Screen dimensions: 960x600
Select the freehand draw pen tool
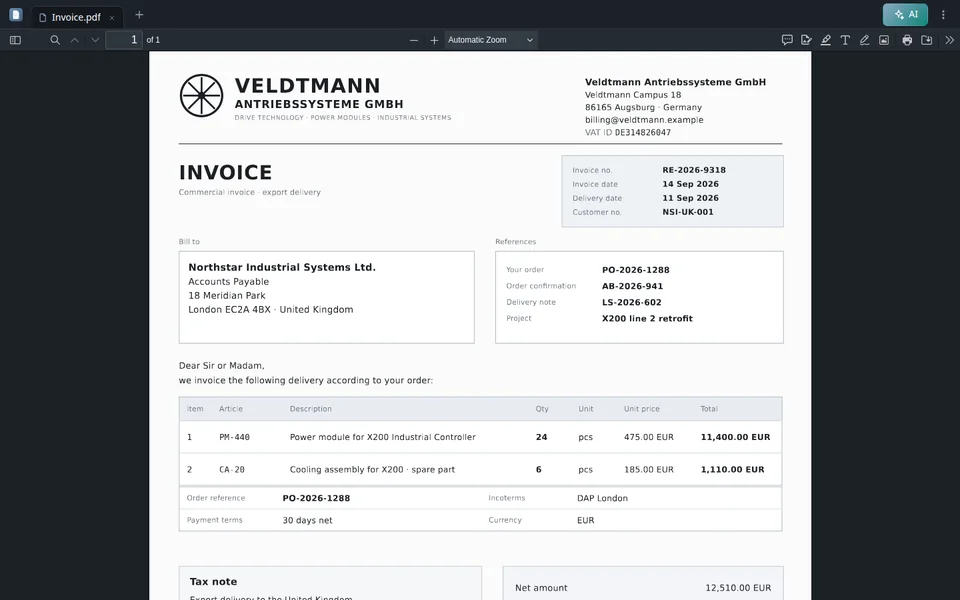click(864, 40)
